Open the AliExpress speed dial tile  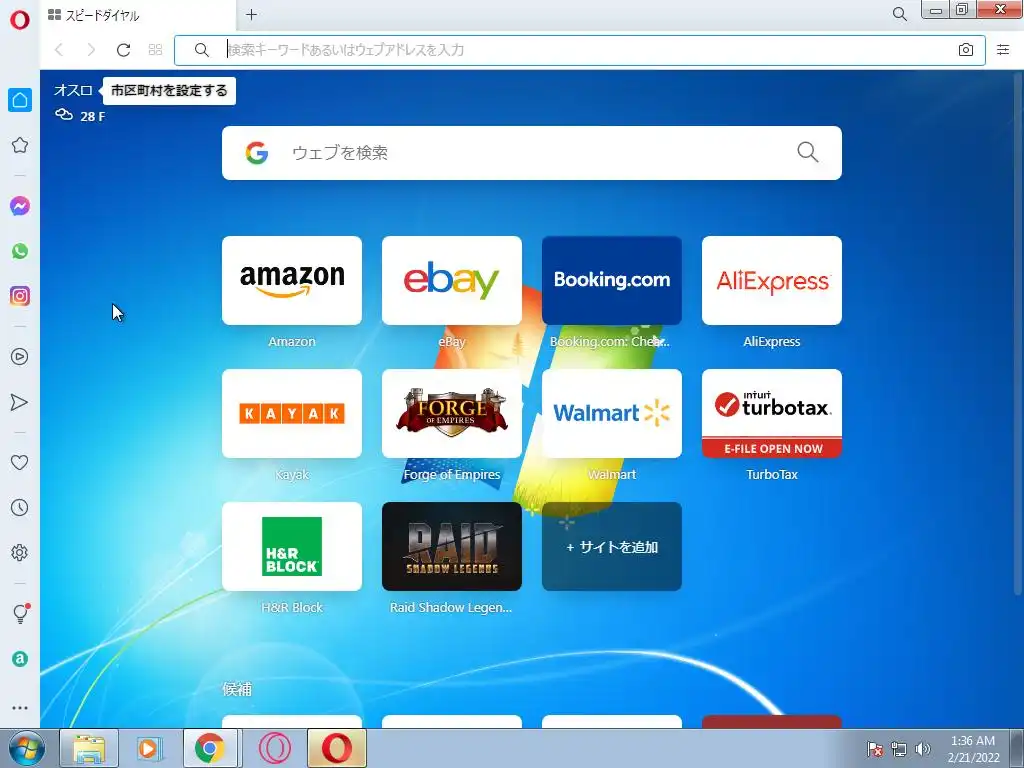click(772, 281)
